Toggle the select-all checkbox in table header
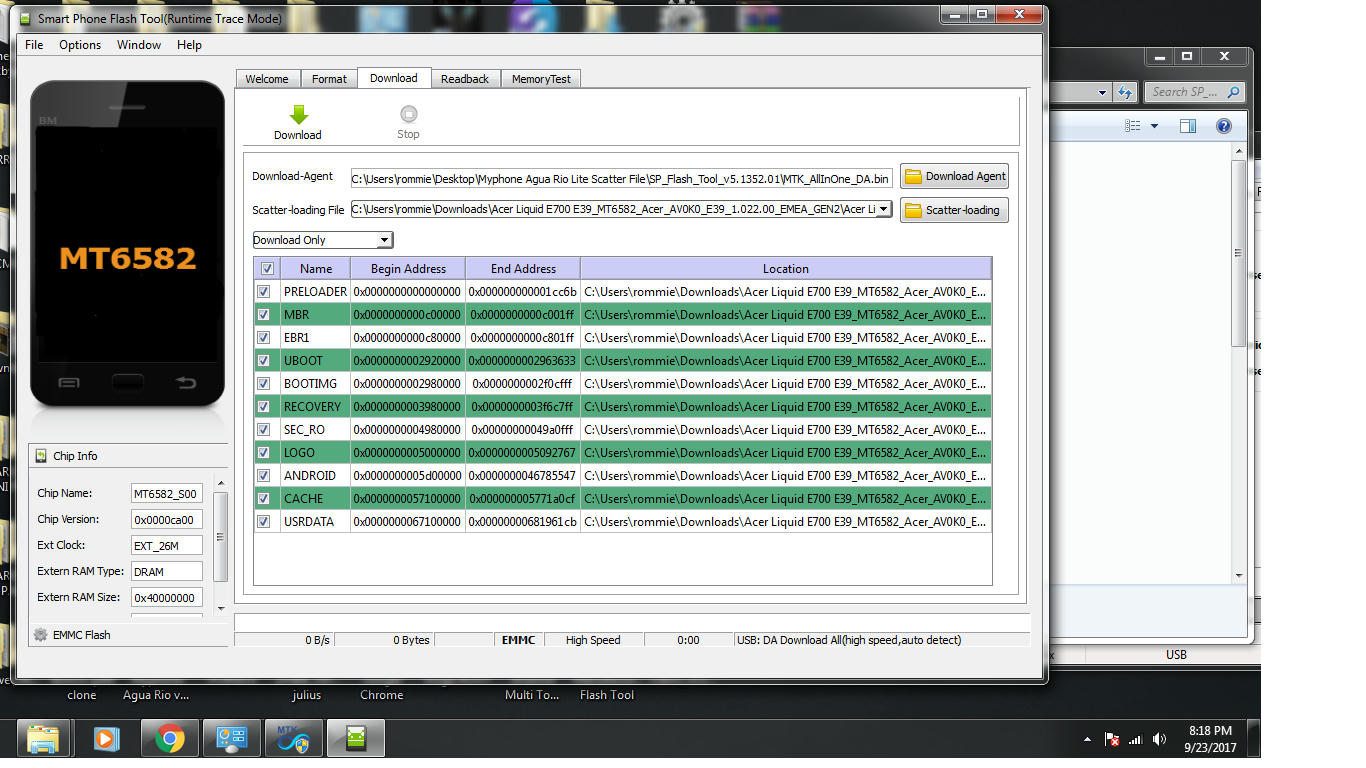Screen dimensions: 1366x768 click(266, 269)
